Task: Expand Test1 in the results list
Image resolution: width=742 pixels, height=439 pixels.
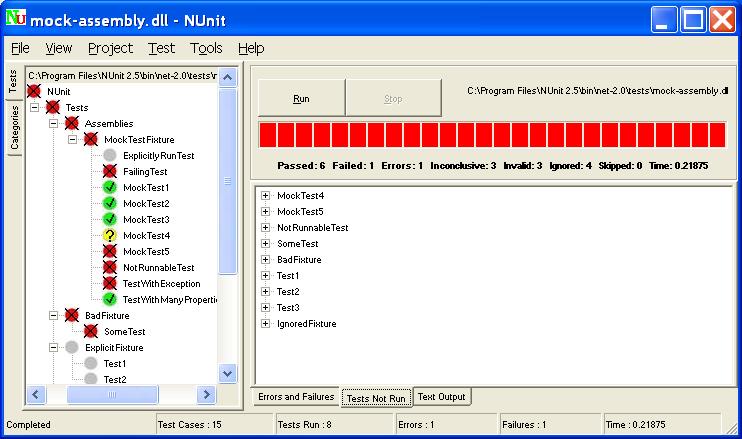Action: coord(265,275)
